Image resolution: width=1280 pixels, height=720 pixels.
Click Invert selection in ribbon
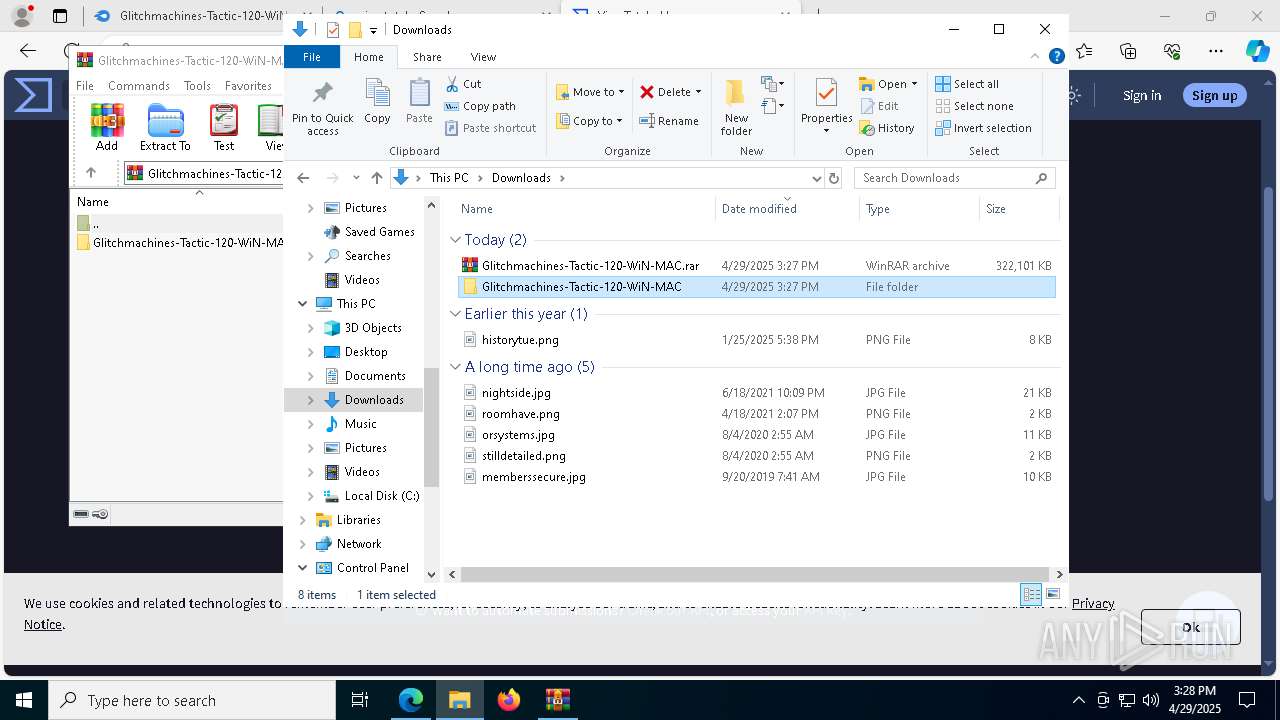(x=983, y=128)
